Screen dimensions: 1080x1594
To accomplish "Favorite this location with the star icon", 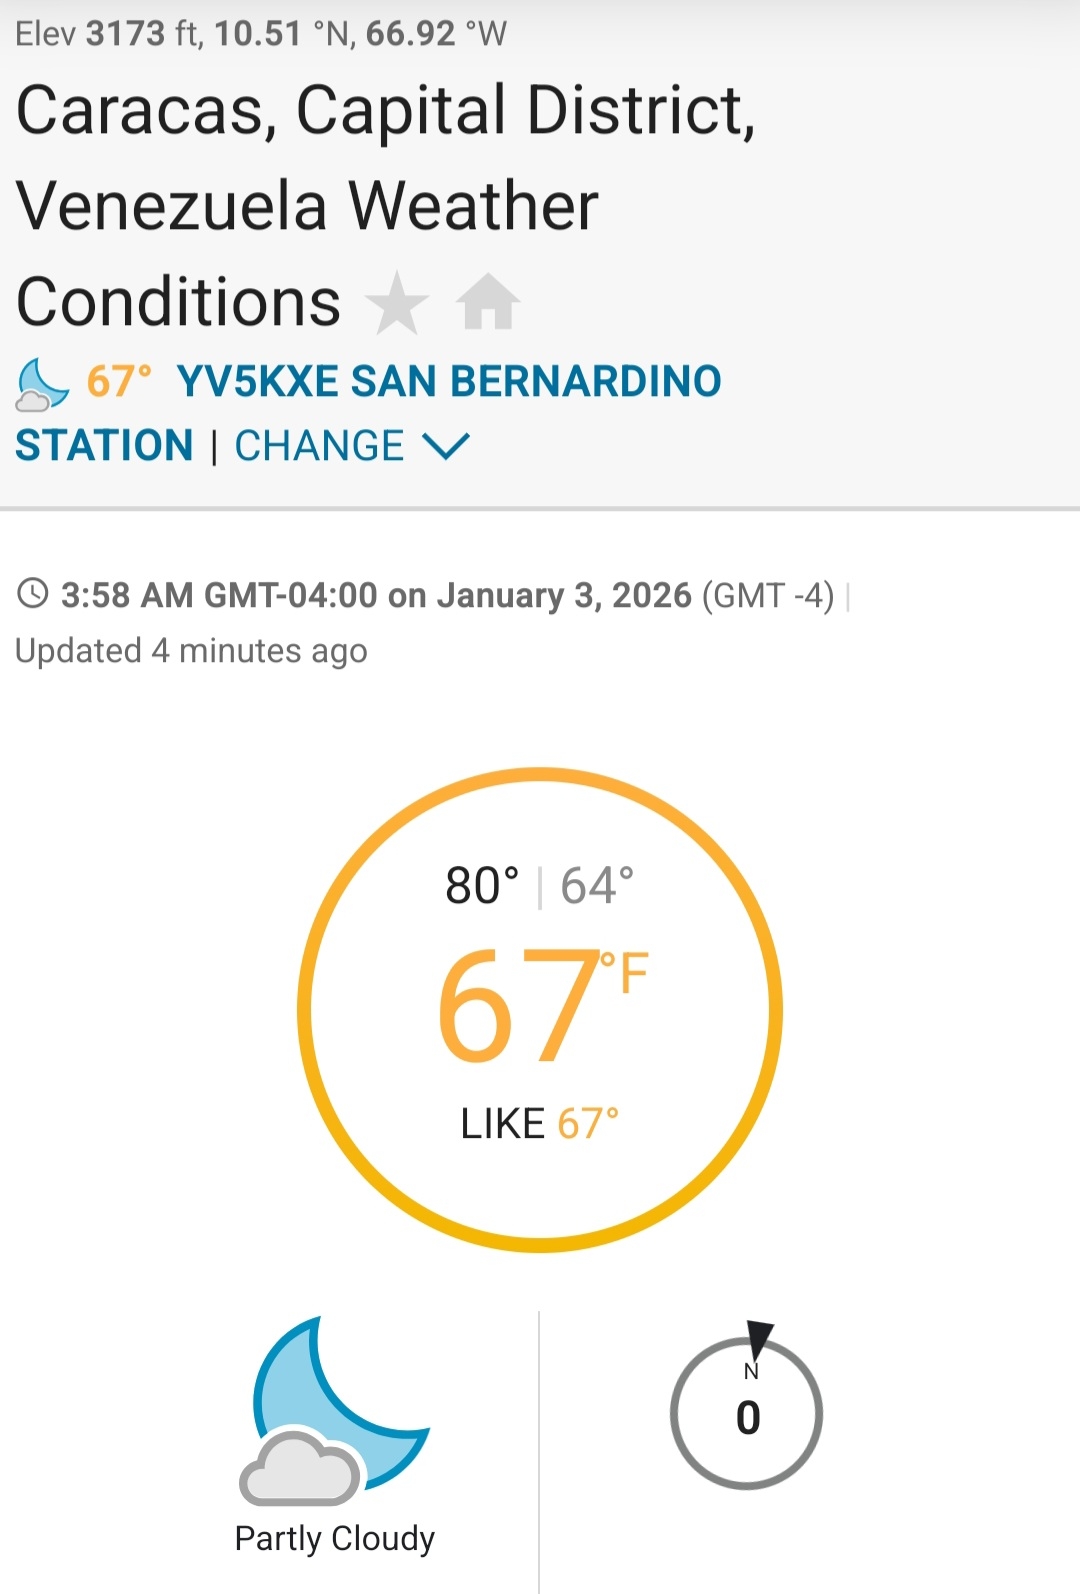I will tap(397, 302).
